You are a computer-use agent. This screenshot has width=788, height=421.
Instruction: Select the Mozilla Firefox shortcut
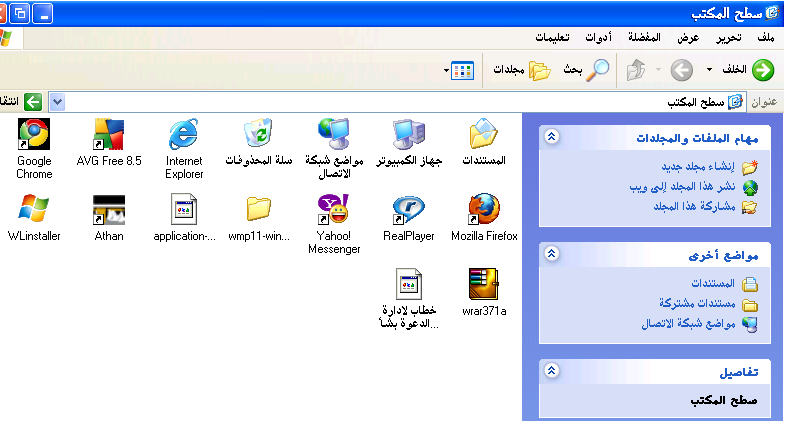[484, 208]
